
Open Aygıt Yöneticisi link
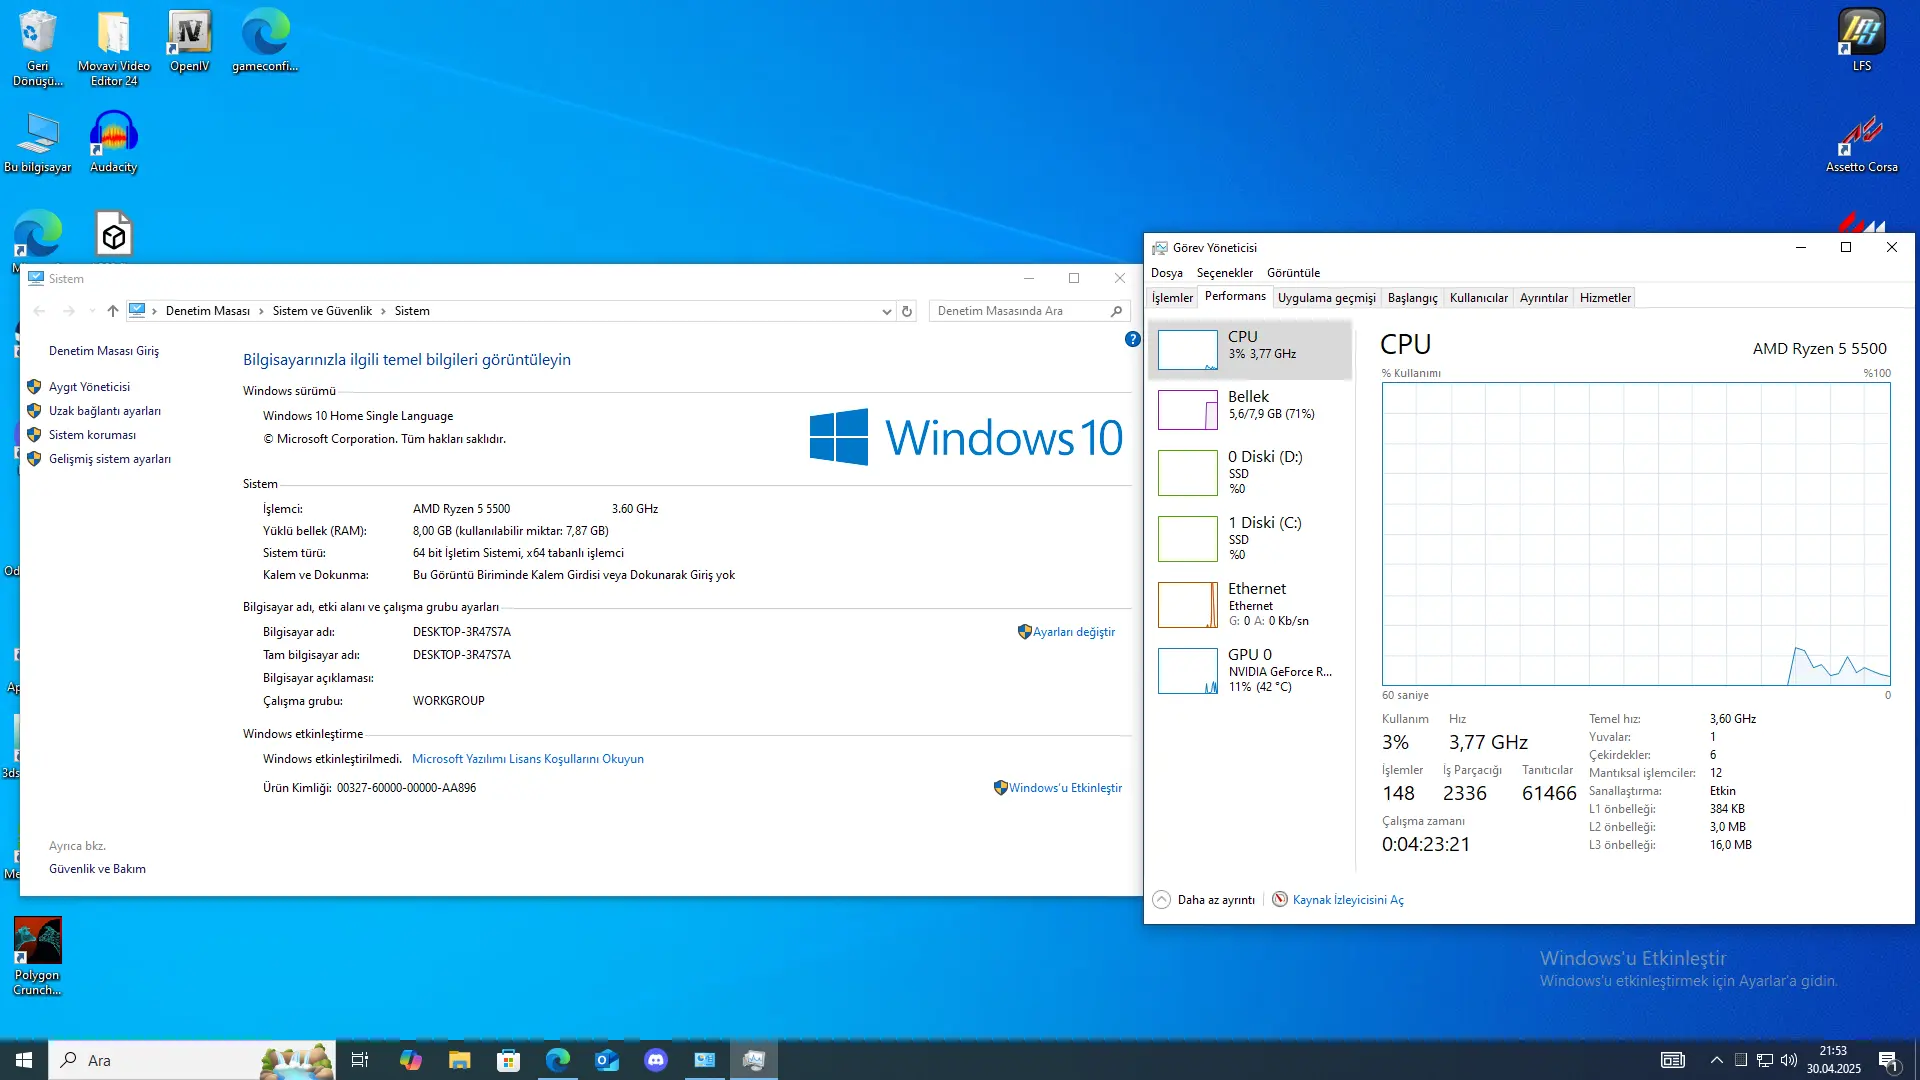[89, 387]
